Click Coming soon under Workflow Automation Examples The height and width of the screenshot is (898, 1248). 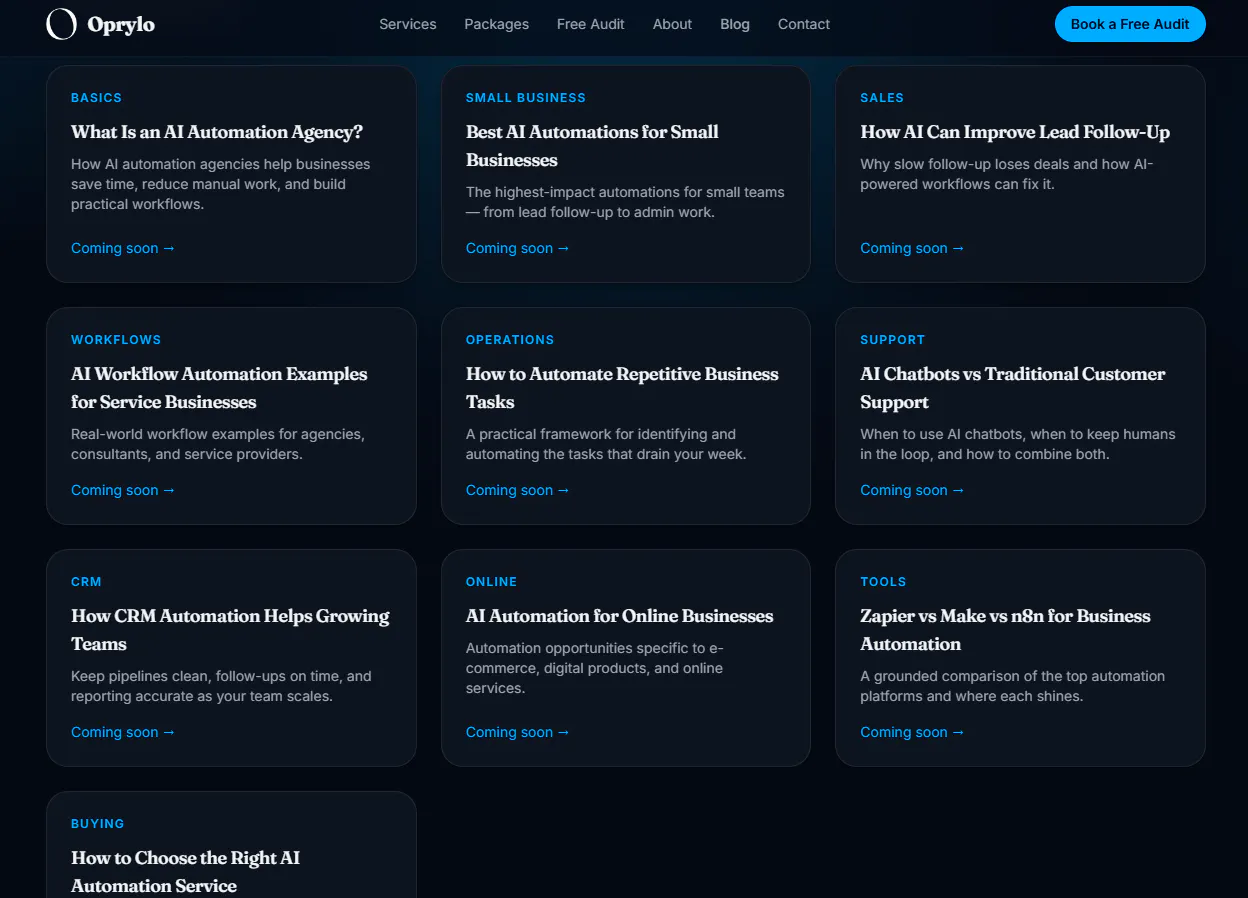click(123, 490)
